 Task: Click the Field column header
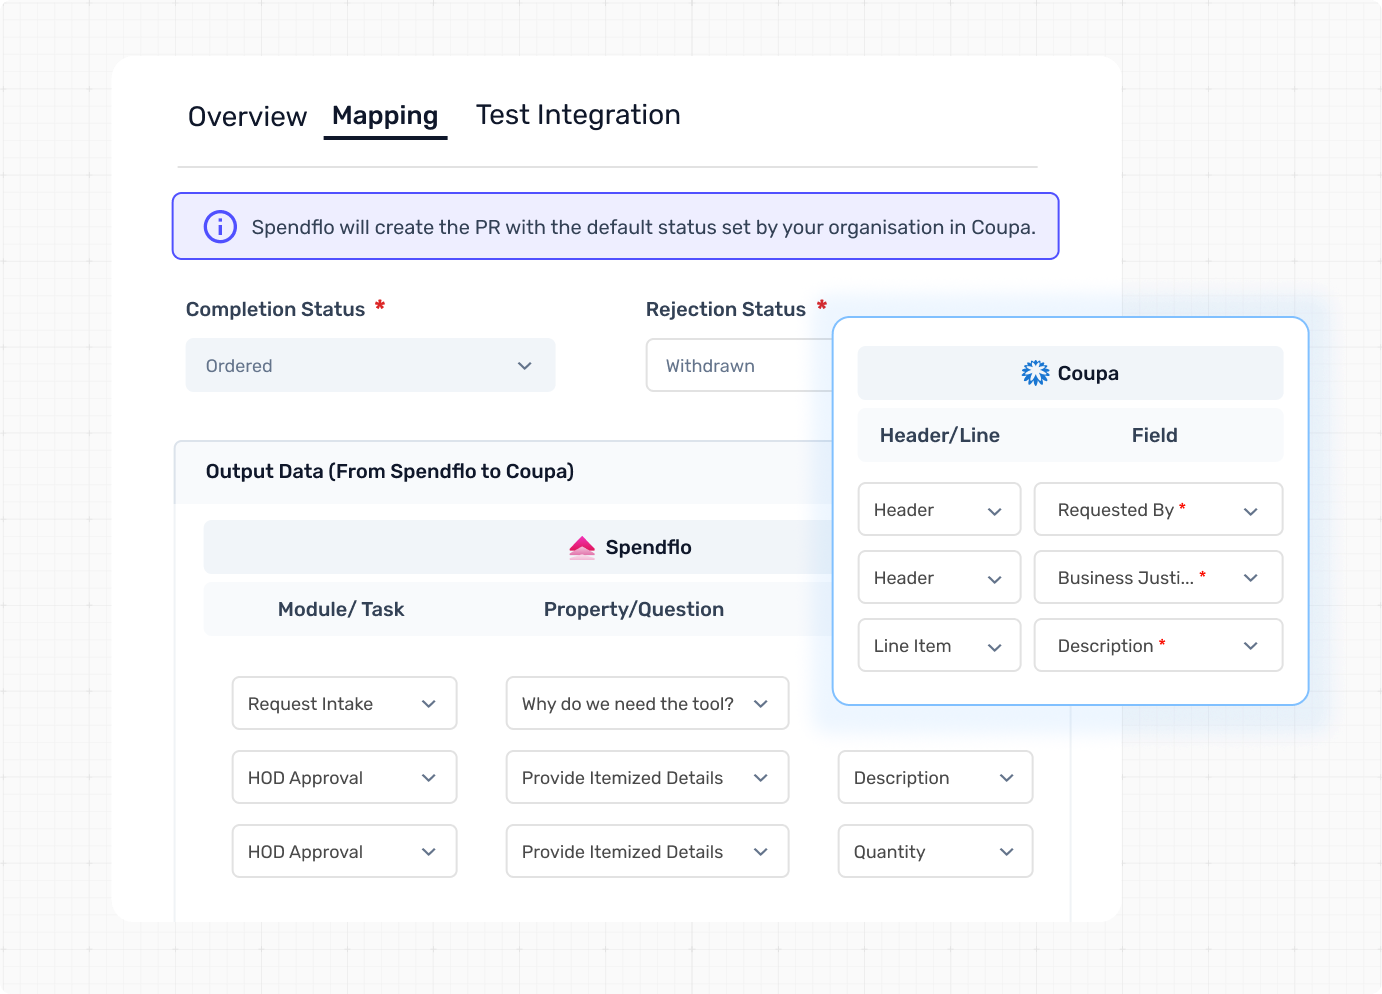[x=1155, y=435]
